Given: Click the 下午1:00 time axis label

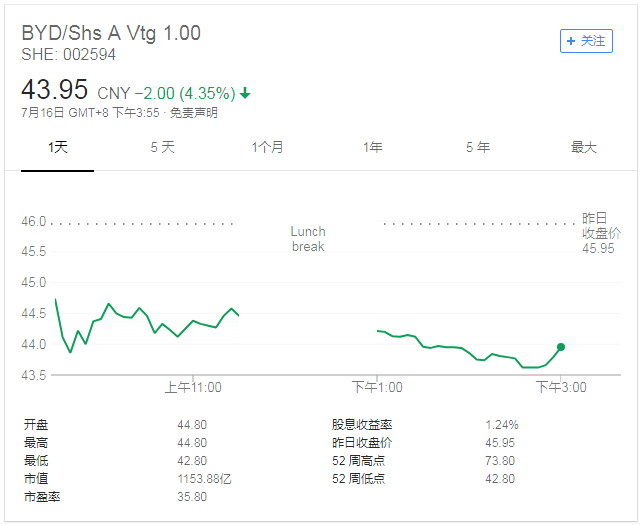Looking at the screenshot, I should tap(377, 387).
